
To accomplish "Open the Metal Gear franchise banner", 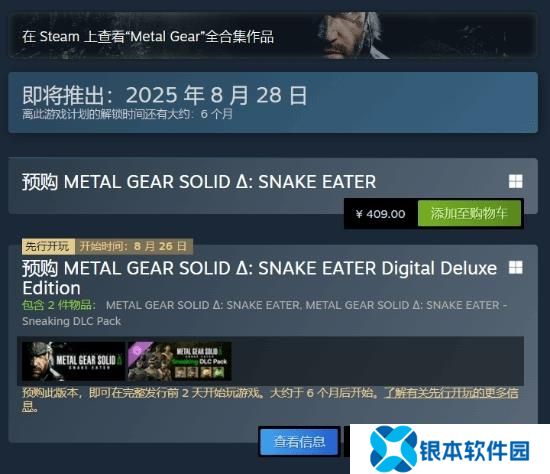I will (273, 36).
